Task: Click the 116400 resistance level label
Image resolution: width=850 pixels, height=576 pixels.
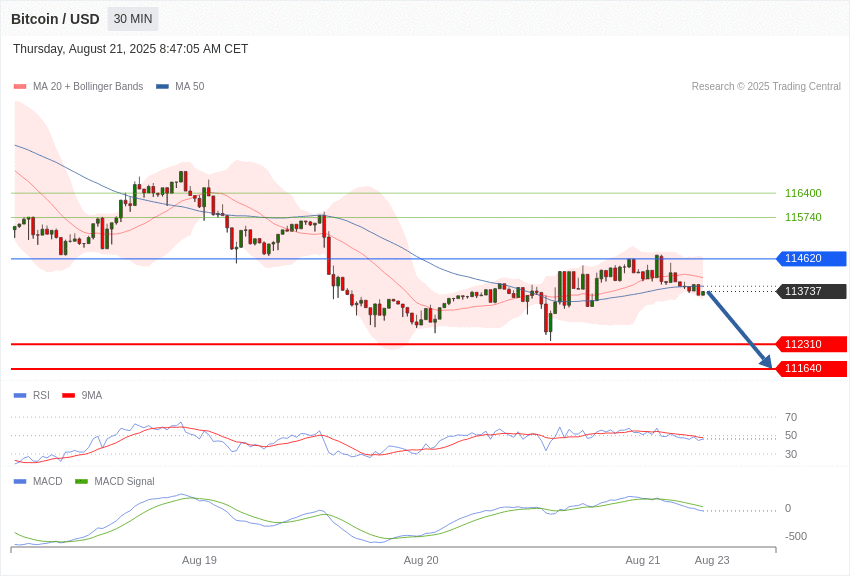Action: point(803,193)
